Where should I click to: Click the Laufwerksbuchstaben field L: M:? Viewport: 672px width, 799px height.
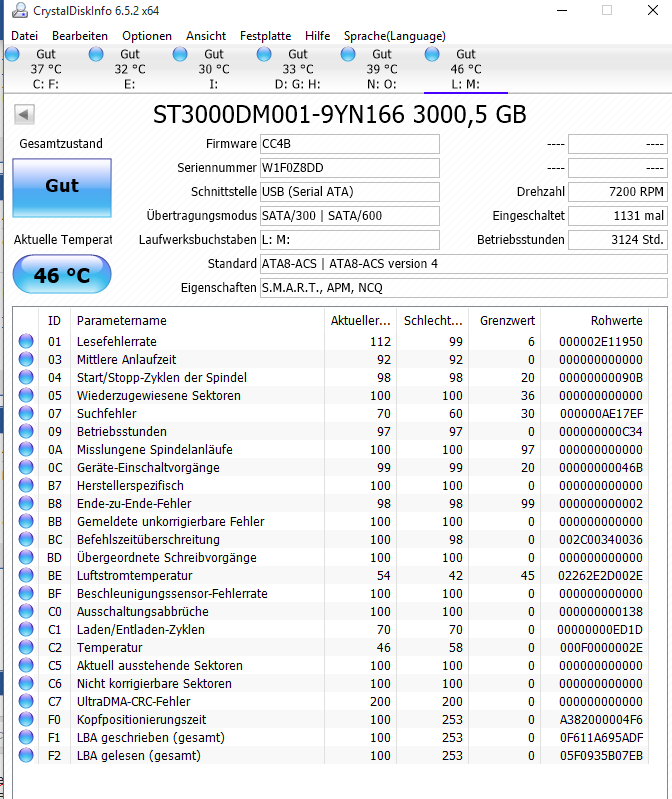tap(350, 240)
